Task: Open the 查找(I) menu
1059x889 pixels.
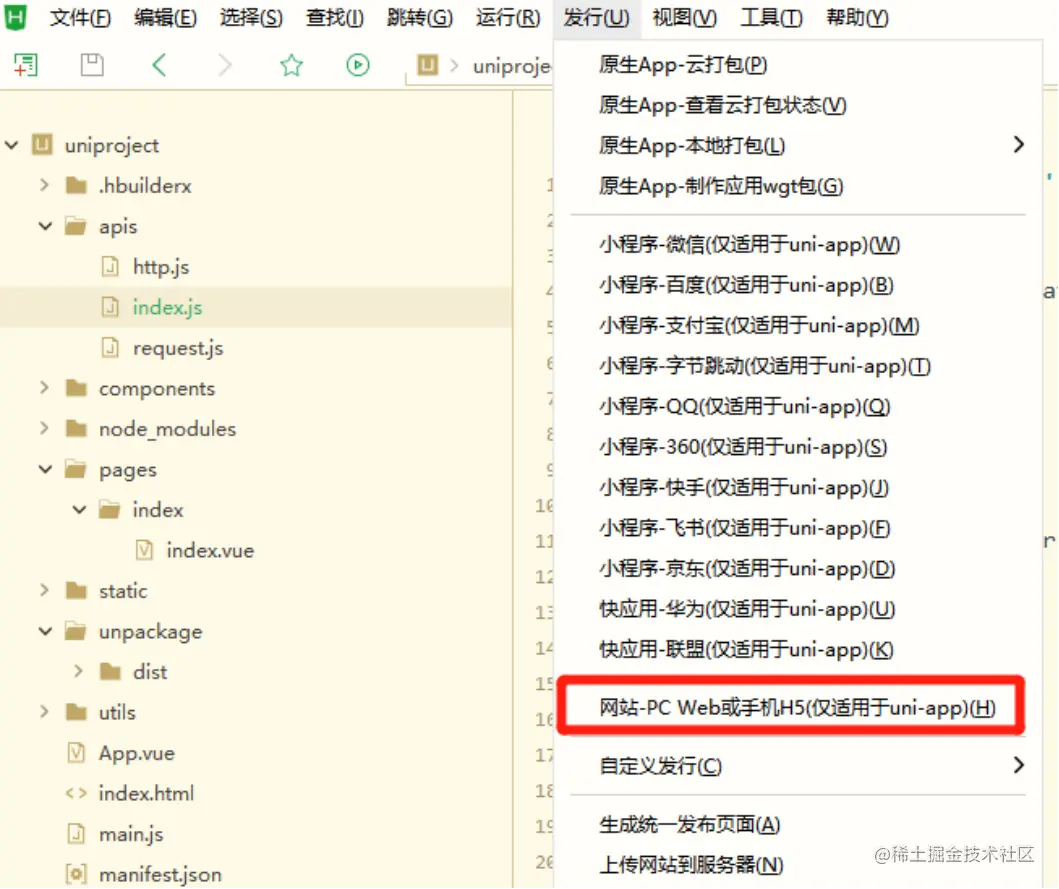Action: [x=335, y=18]
